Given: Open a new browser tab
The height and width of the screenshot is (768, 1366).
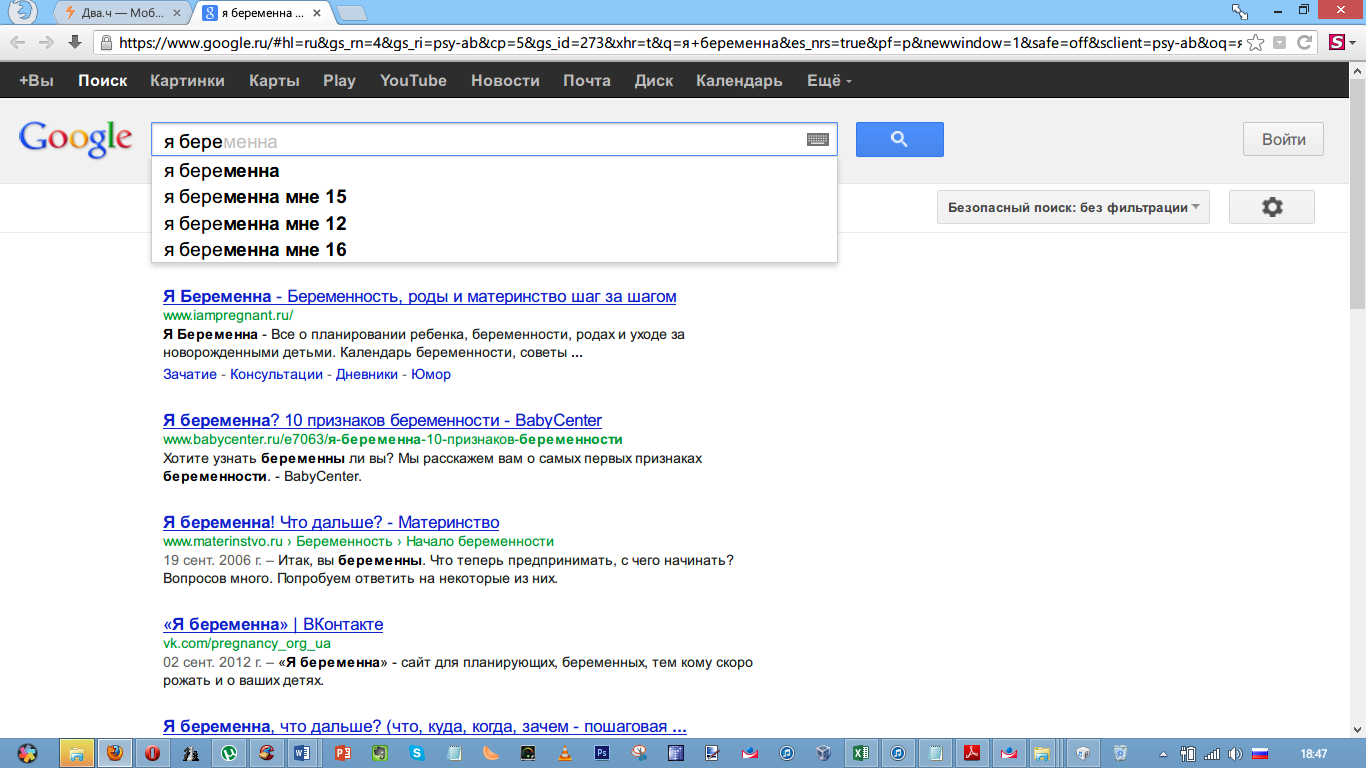Looking at the screenshot, I should pos(352,13).
